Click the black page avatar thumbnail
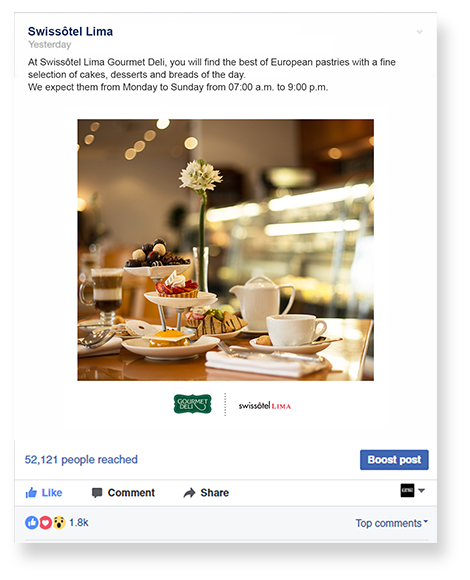470x580 pixels. point(407,490)
